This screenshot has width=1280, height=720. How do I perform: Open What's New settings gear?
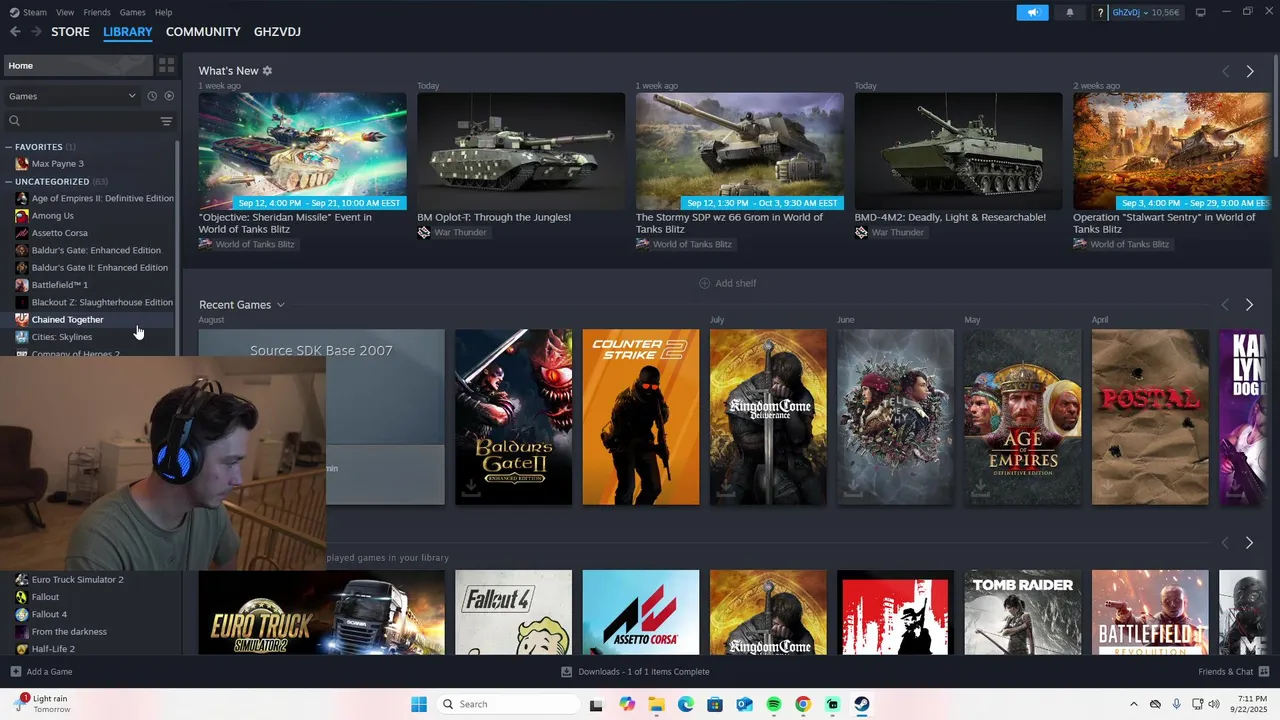[267, 71]
